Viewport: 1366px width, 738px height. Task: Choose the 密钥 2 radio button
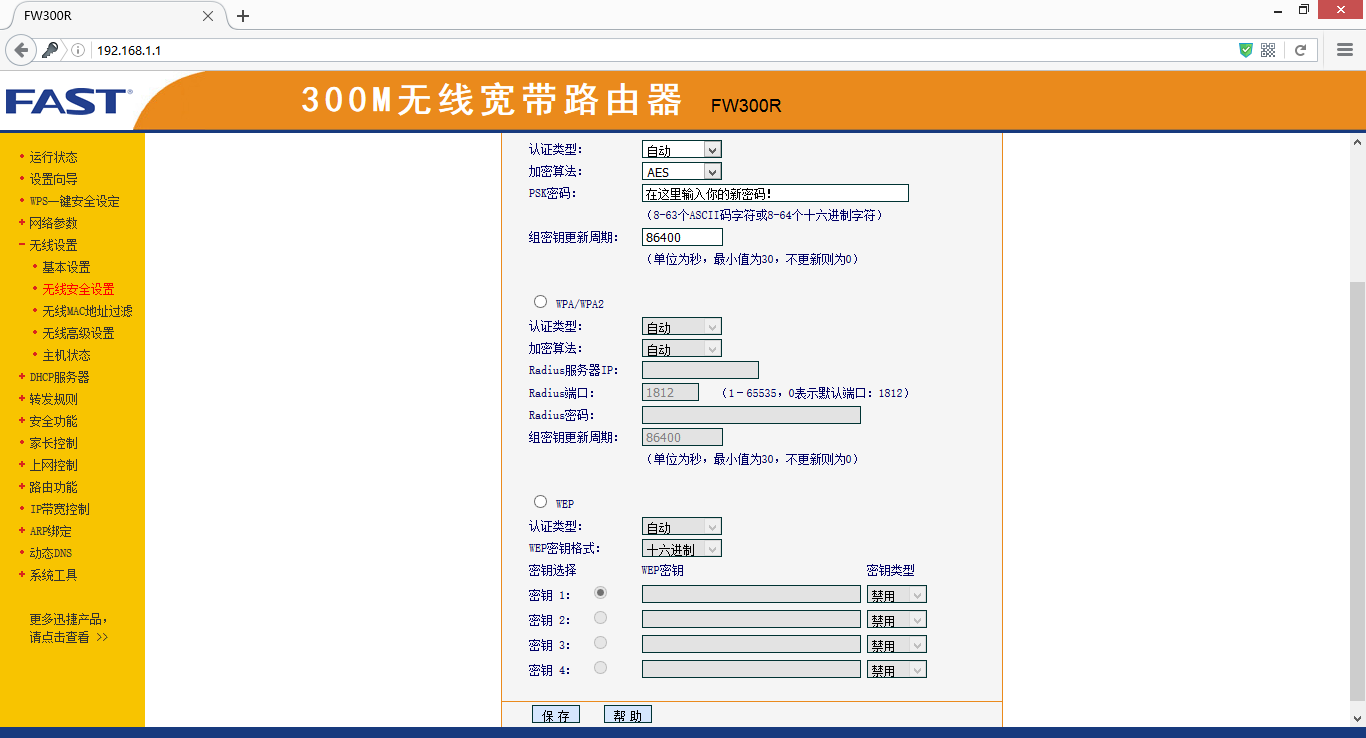[600, 618]
